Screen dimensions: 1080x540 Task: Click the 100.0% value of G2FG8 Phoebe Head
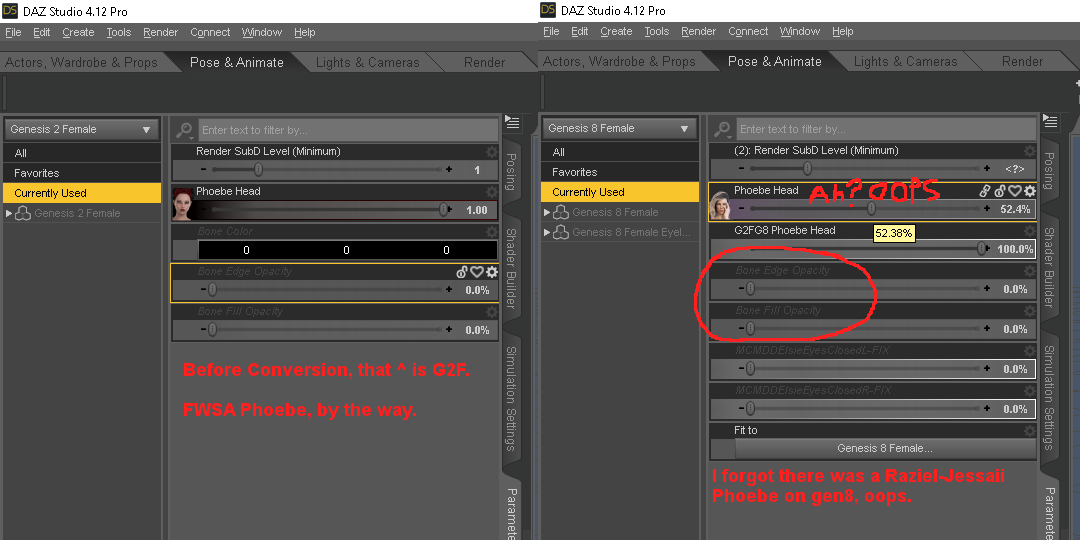click(1015, 249)
